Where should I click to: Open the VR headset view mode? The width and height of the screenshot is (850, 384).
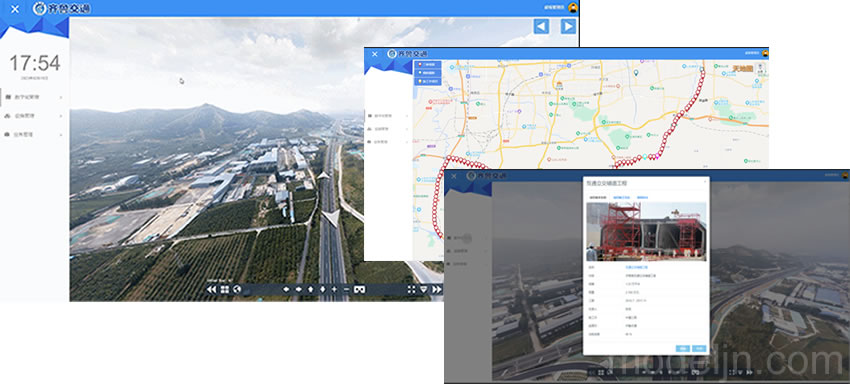click(x=359, y=290)
